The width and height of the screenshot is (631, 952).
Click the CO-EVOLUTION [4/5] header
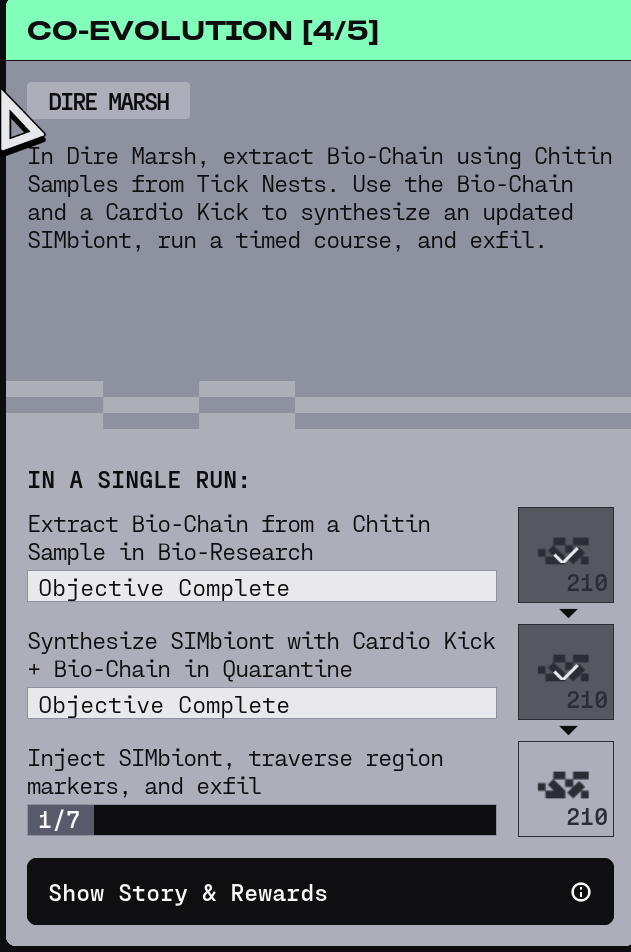[x=203, y=30]
